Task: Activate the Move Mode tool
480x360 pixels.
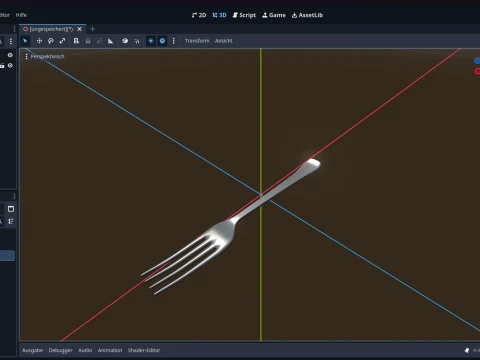Action: click(x=39, y=41)
